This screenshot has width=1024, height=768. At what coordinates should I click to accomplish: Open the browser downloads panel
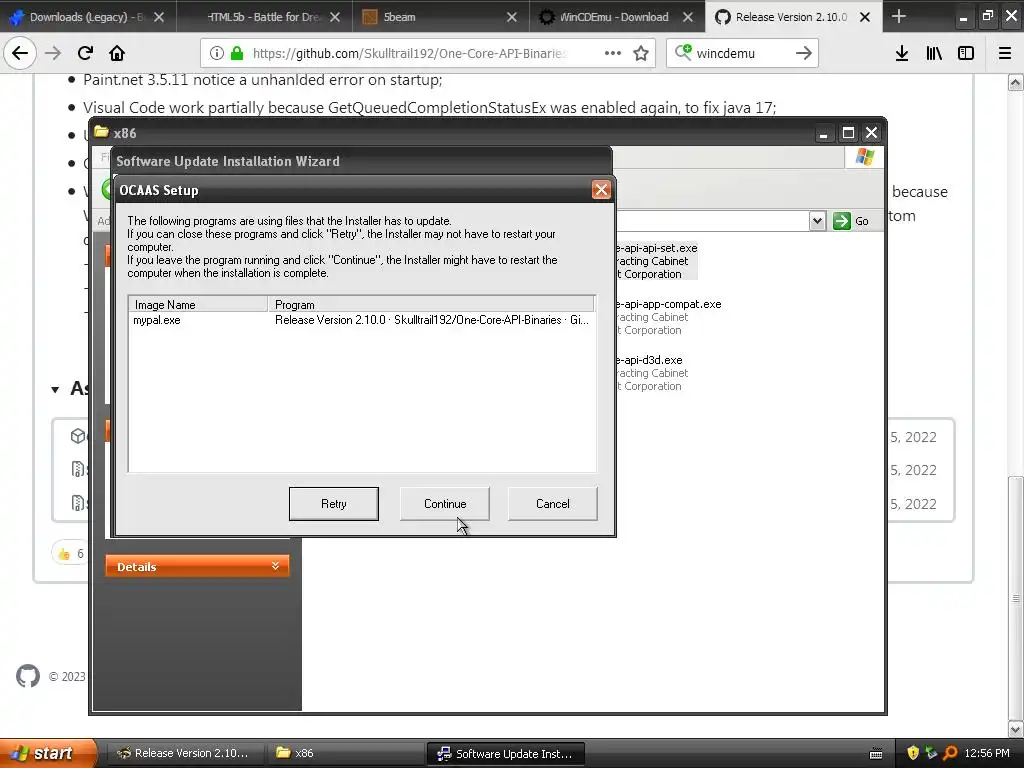tap(902, 53)
